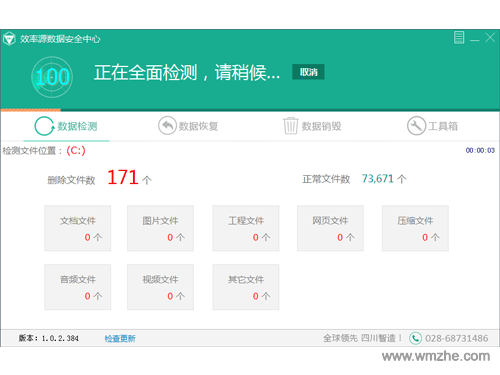Click the orange scan progress bar
The width and height of the screenshot is (500, 375).
(31, 110)
